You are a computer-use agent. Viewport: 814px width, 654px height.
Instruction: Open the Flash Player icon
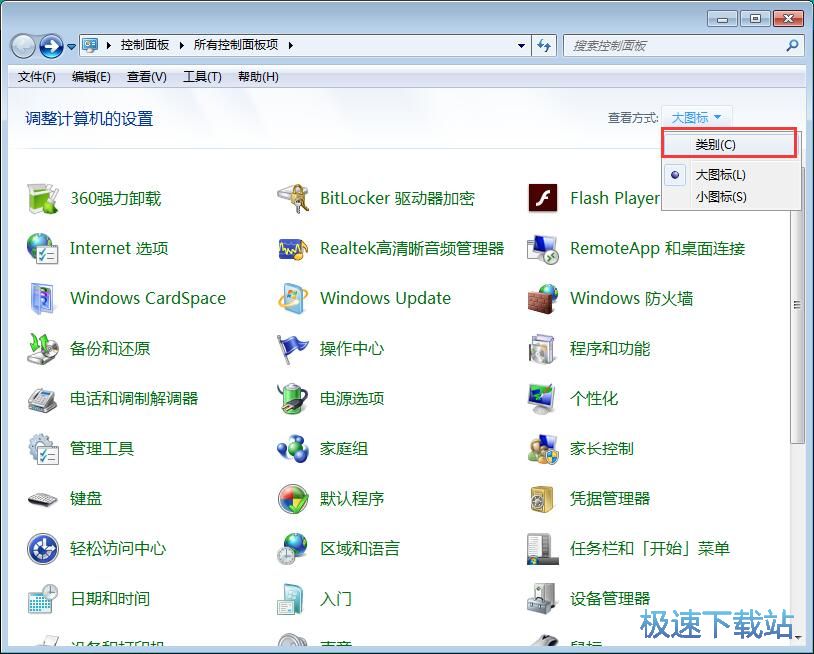pos(542,198)
